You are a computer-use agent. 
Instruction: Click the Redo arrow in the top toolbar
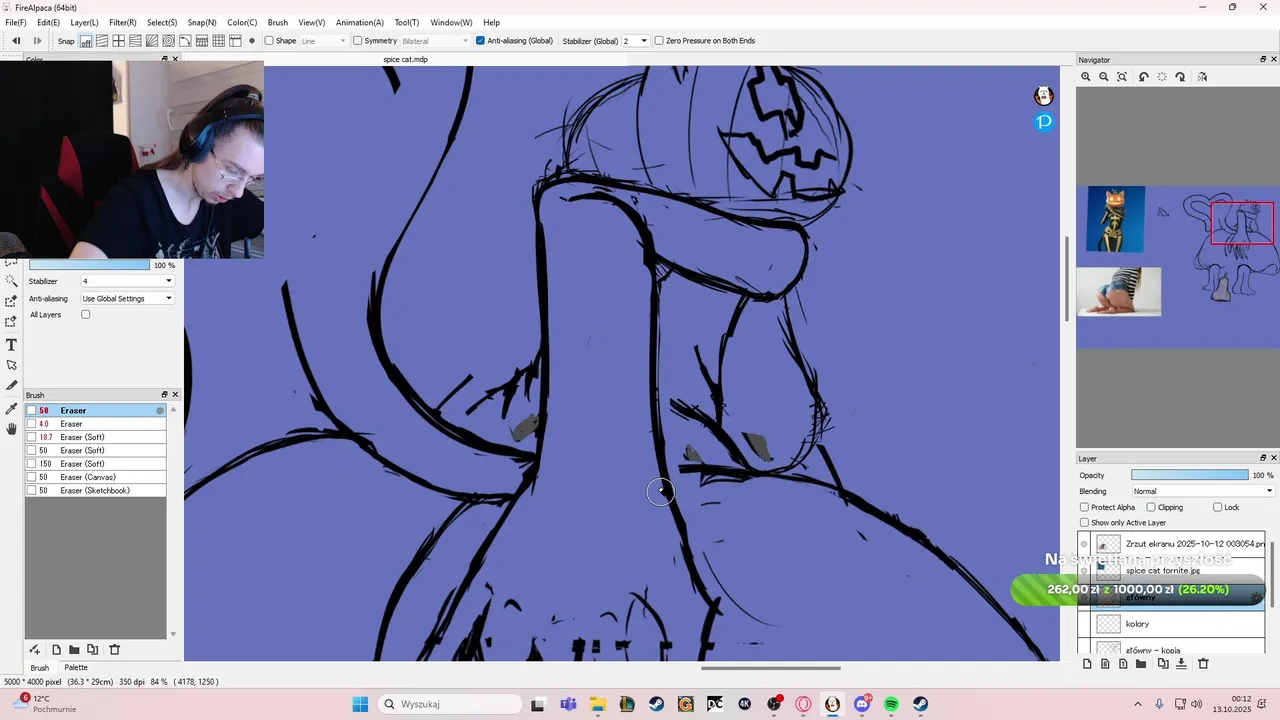click(38, 41)
